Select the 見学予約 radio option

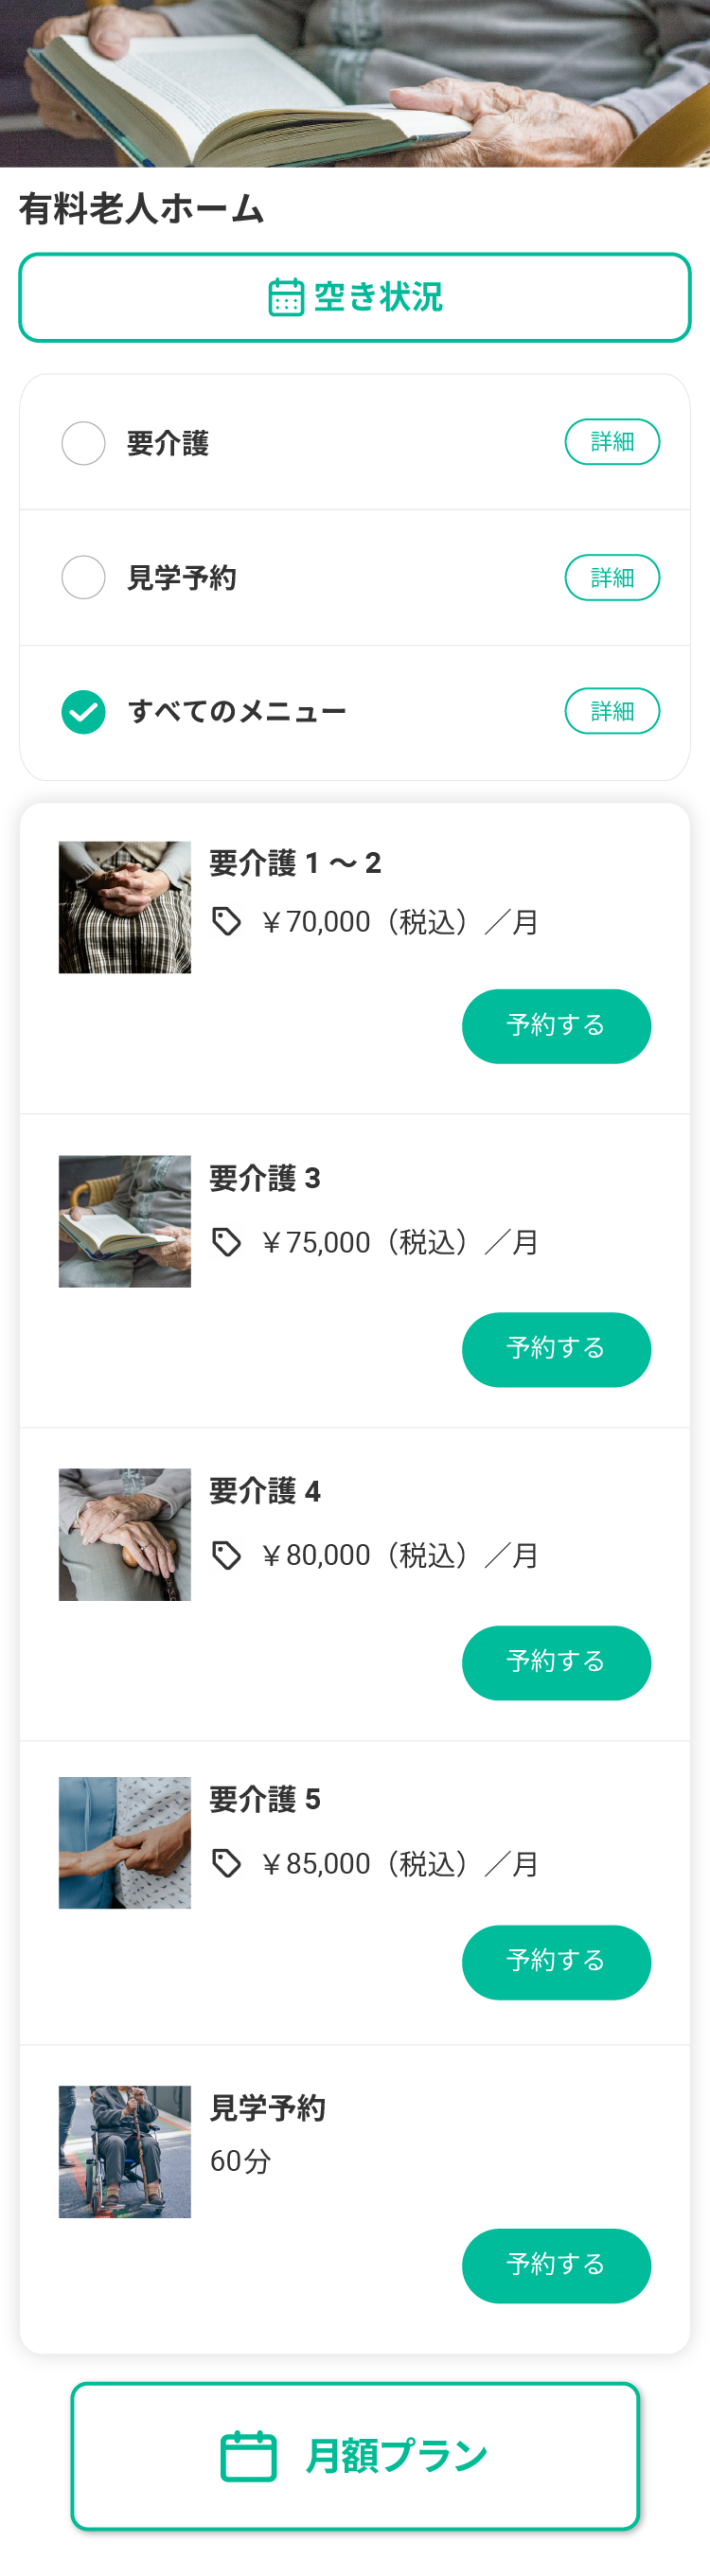point(84,577)
